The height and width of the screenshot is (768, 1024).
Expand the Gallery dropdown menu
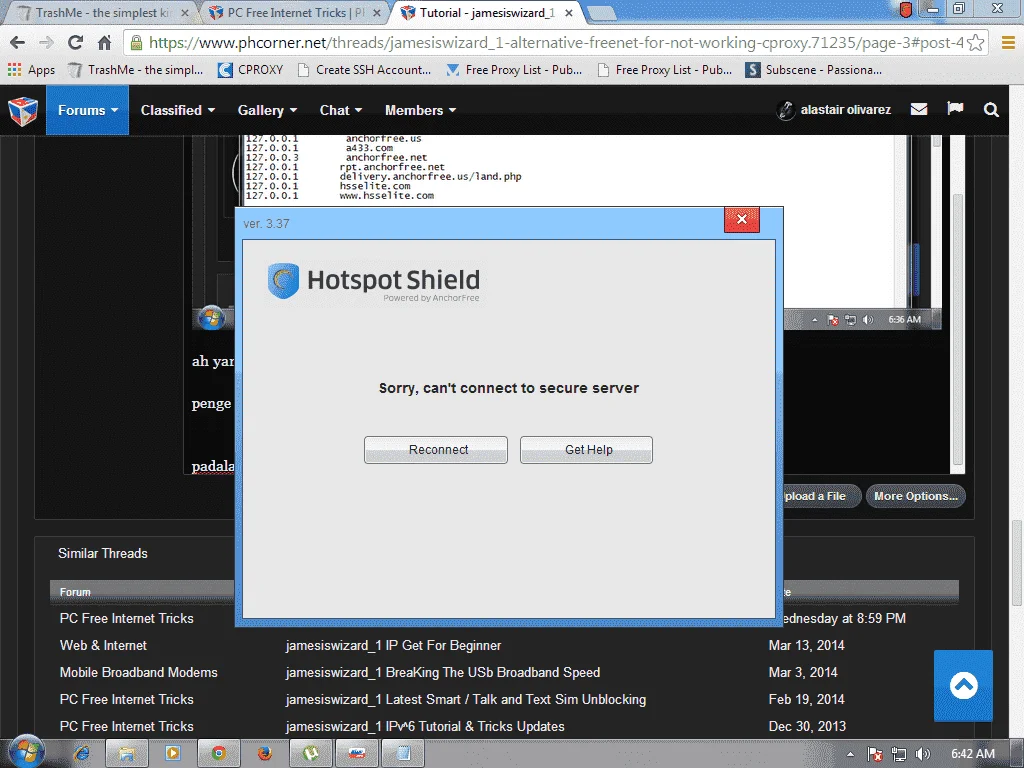coord(267,110)
